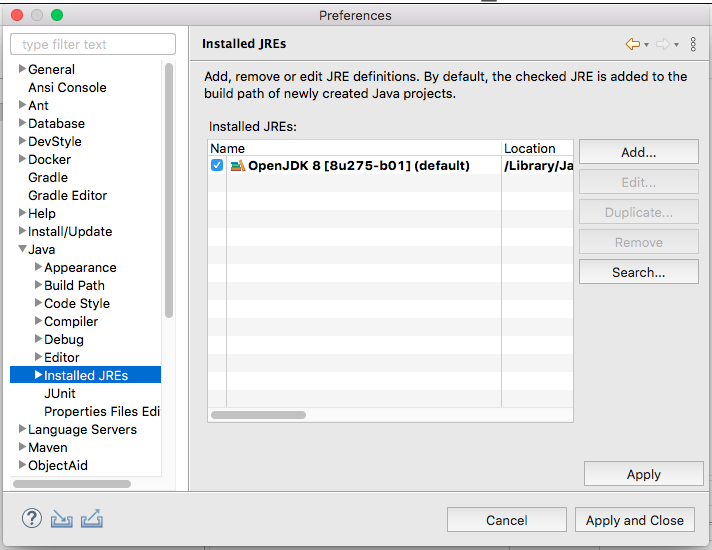Viewport: 712px width, 550px height.
Task: Open the back history dropdown arrow
Action: tap(647, 45)
